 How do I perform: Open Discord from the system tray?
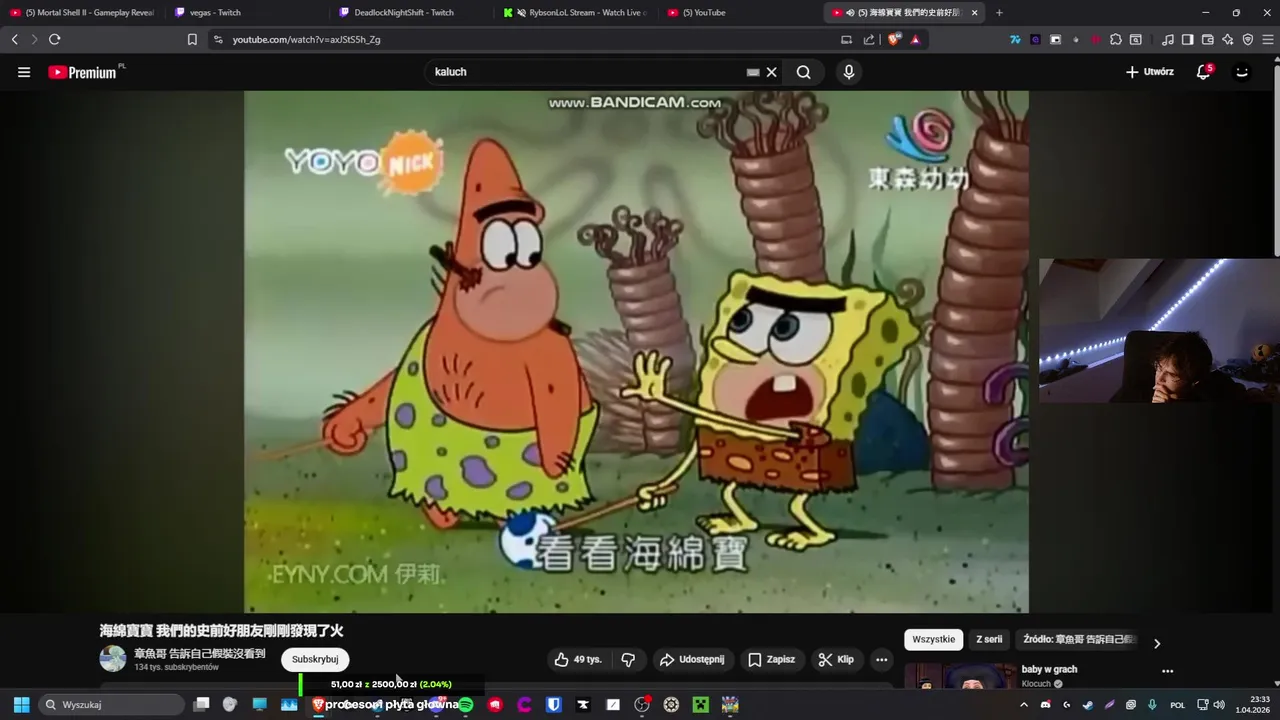[x=1045, y=704]
